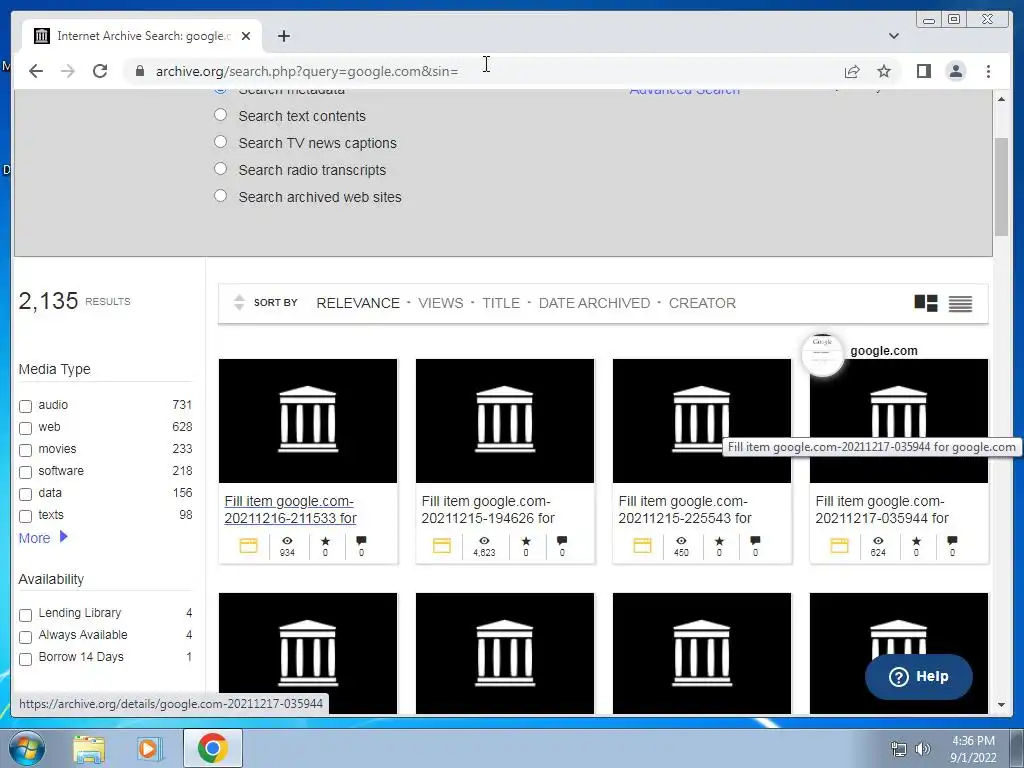Screen dimensions: 1024x768
Task: Open a new browser tab
Action: pyautogui.click(x=283, y=36)
